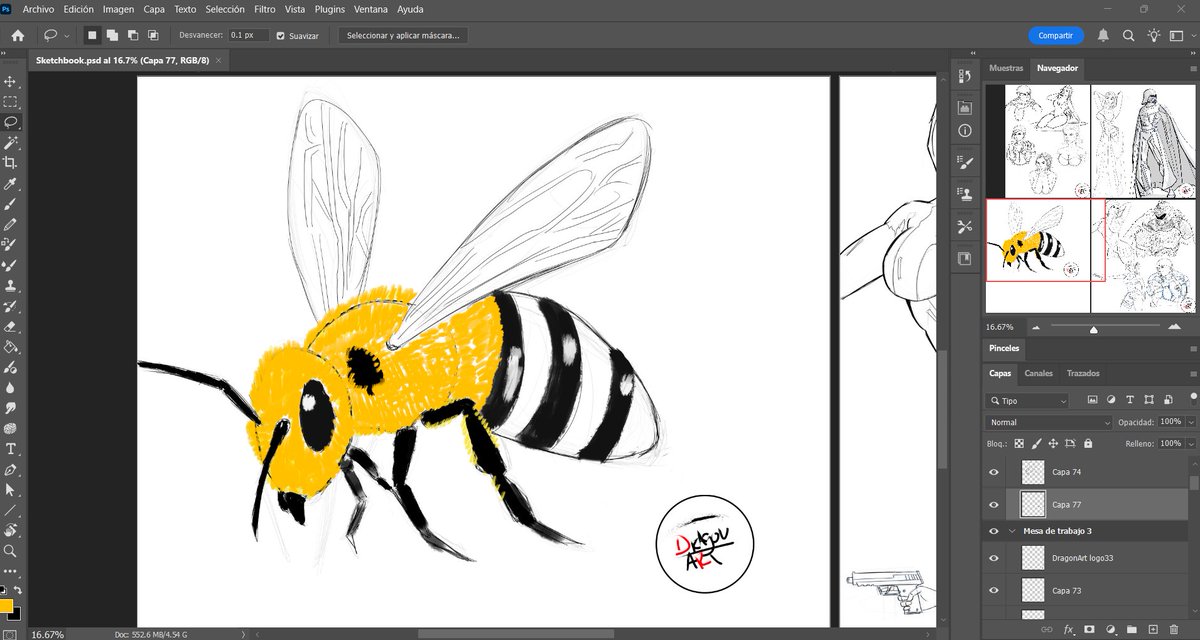Viewport: 1200px width, 640px height.
Task: Open the Tool Presets panel icon
Action: [964, 225]
